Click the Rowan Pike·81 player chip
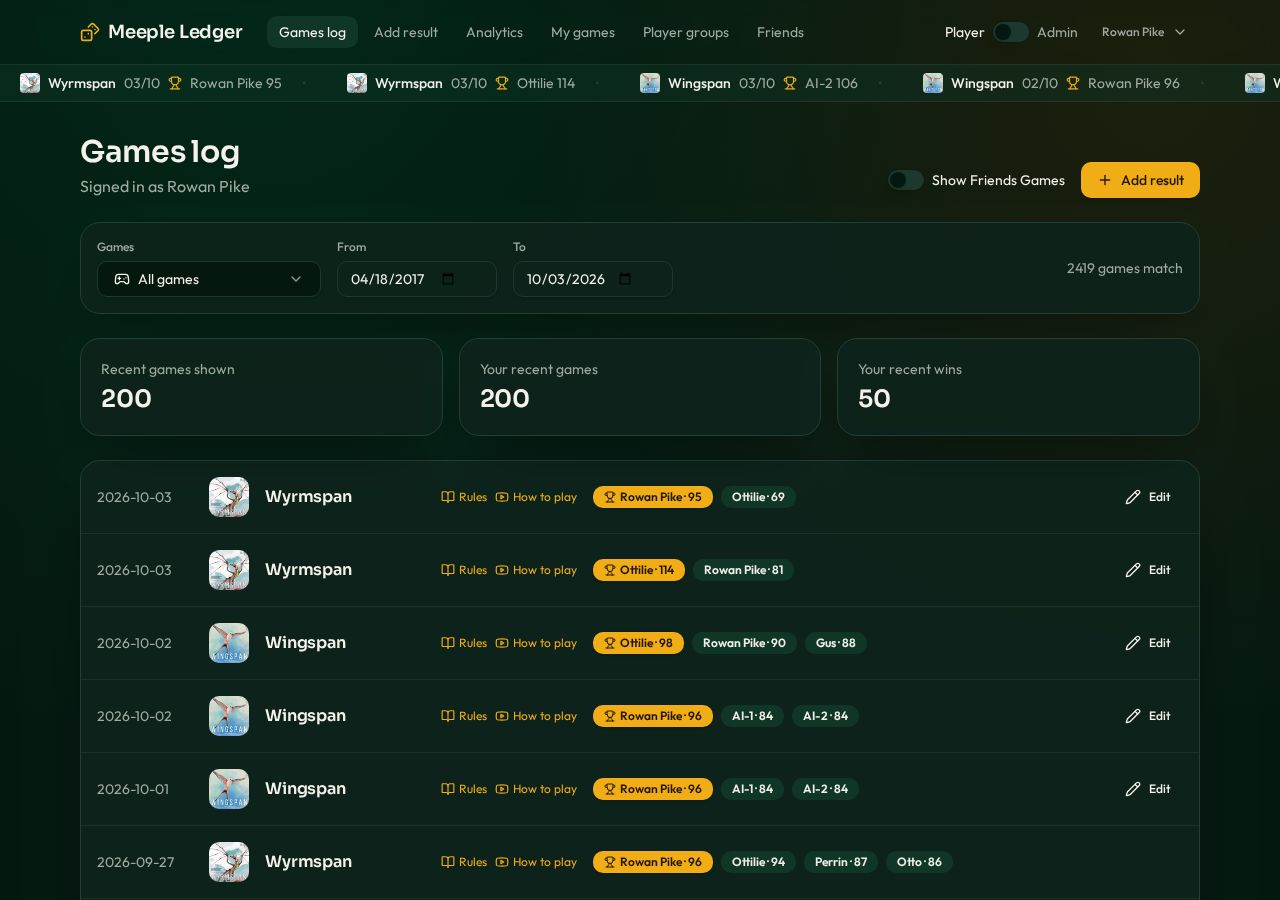1280x900 pixels. tap(744, 570)
